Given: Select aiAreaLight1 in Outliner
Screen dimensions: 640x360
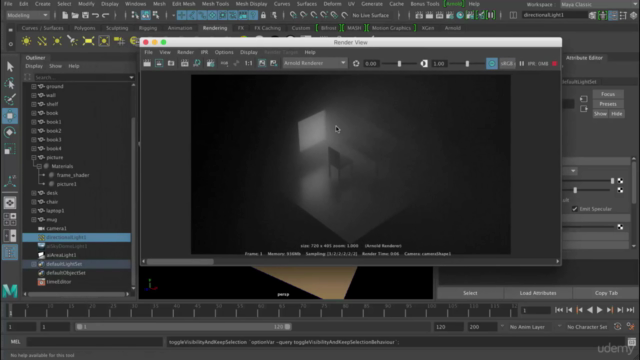Looking at the screenshot, I should 61,255.
